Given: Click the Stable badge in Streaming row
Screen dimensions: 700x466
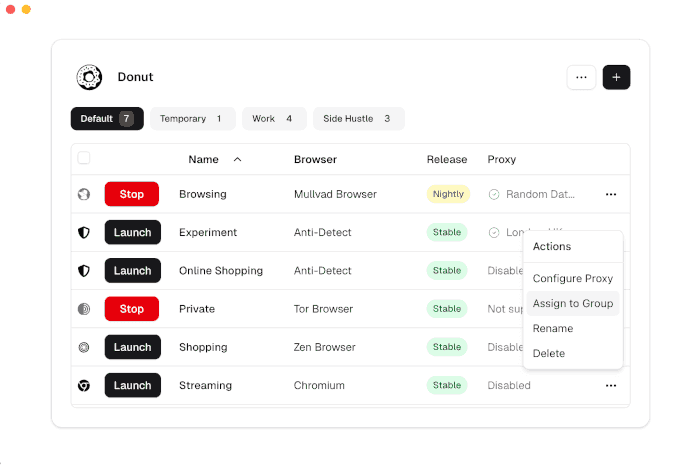Looking at the screenshot, I should coord(447,385).
